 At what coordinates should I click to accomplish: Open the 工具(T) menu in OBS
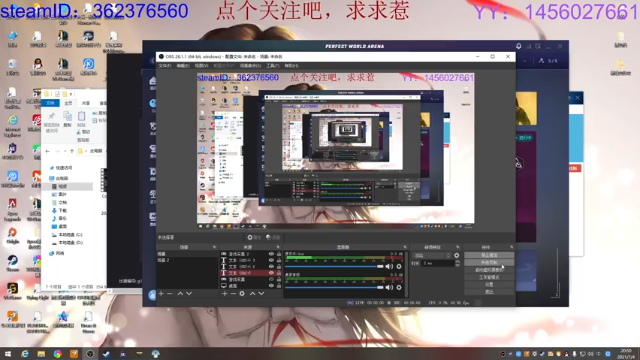[273, 66]
